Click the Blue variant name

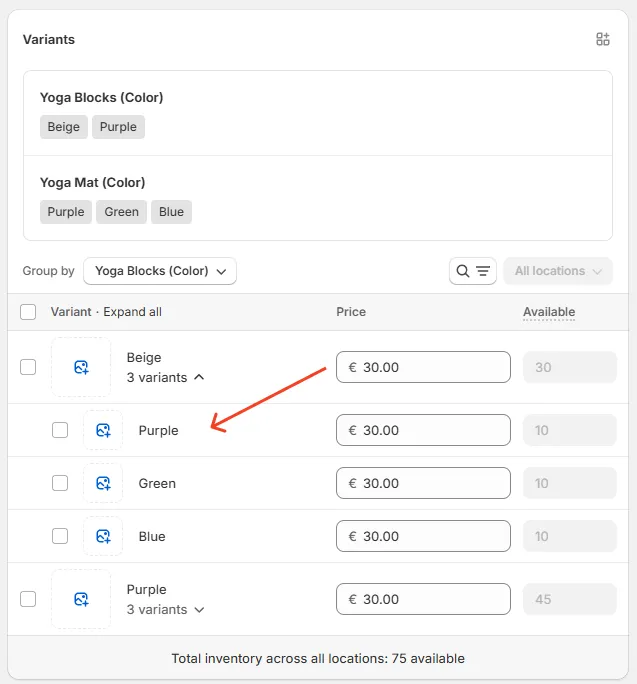tap(152, 536)
